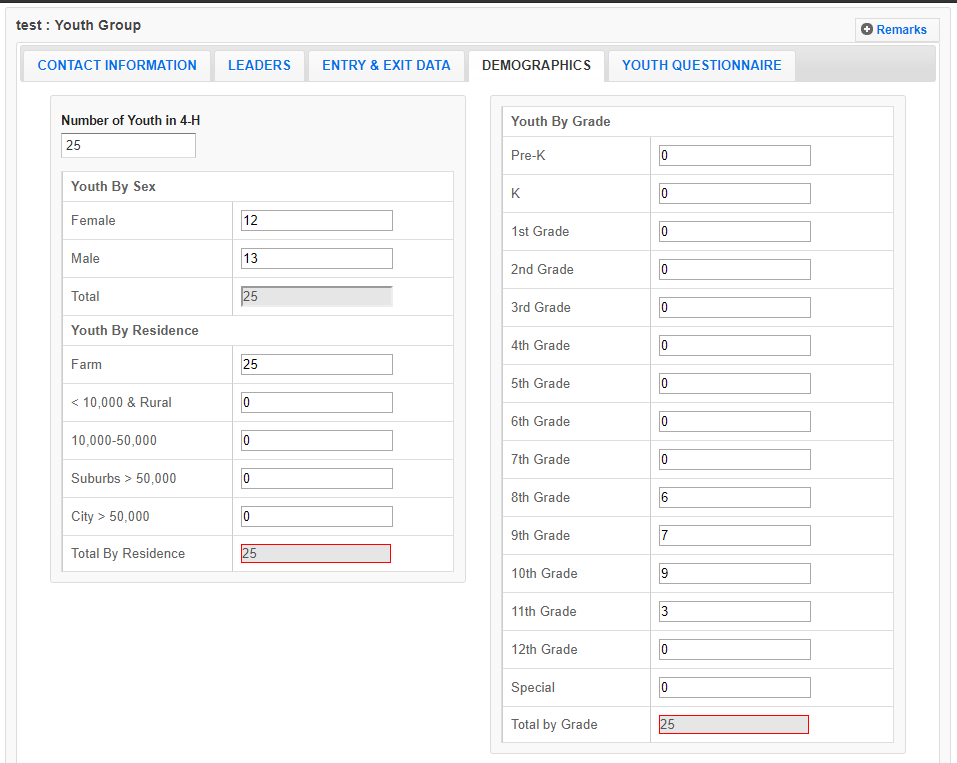
Task: Click the Pre-K grade input
Action: (734, 156)
